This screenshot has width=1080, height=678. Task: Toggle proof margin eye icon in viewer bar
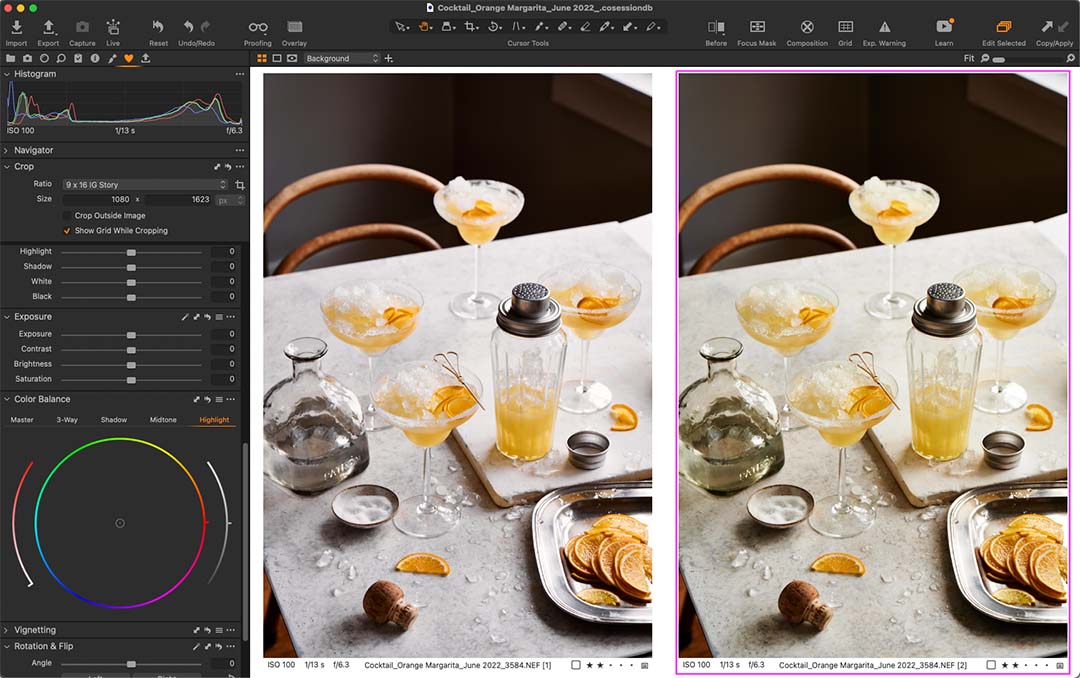point(292,59)
